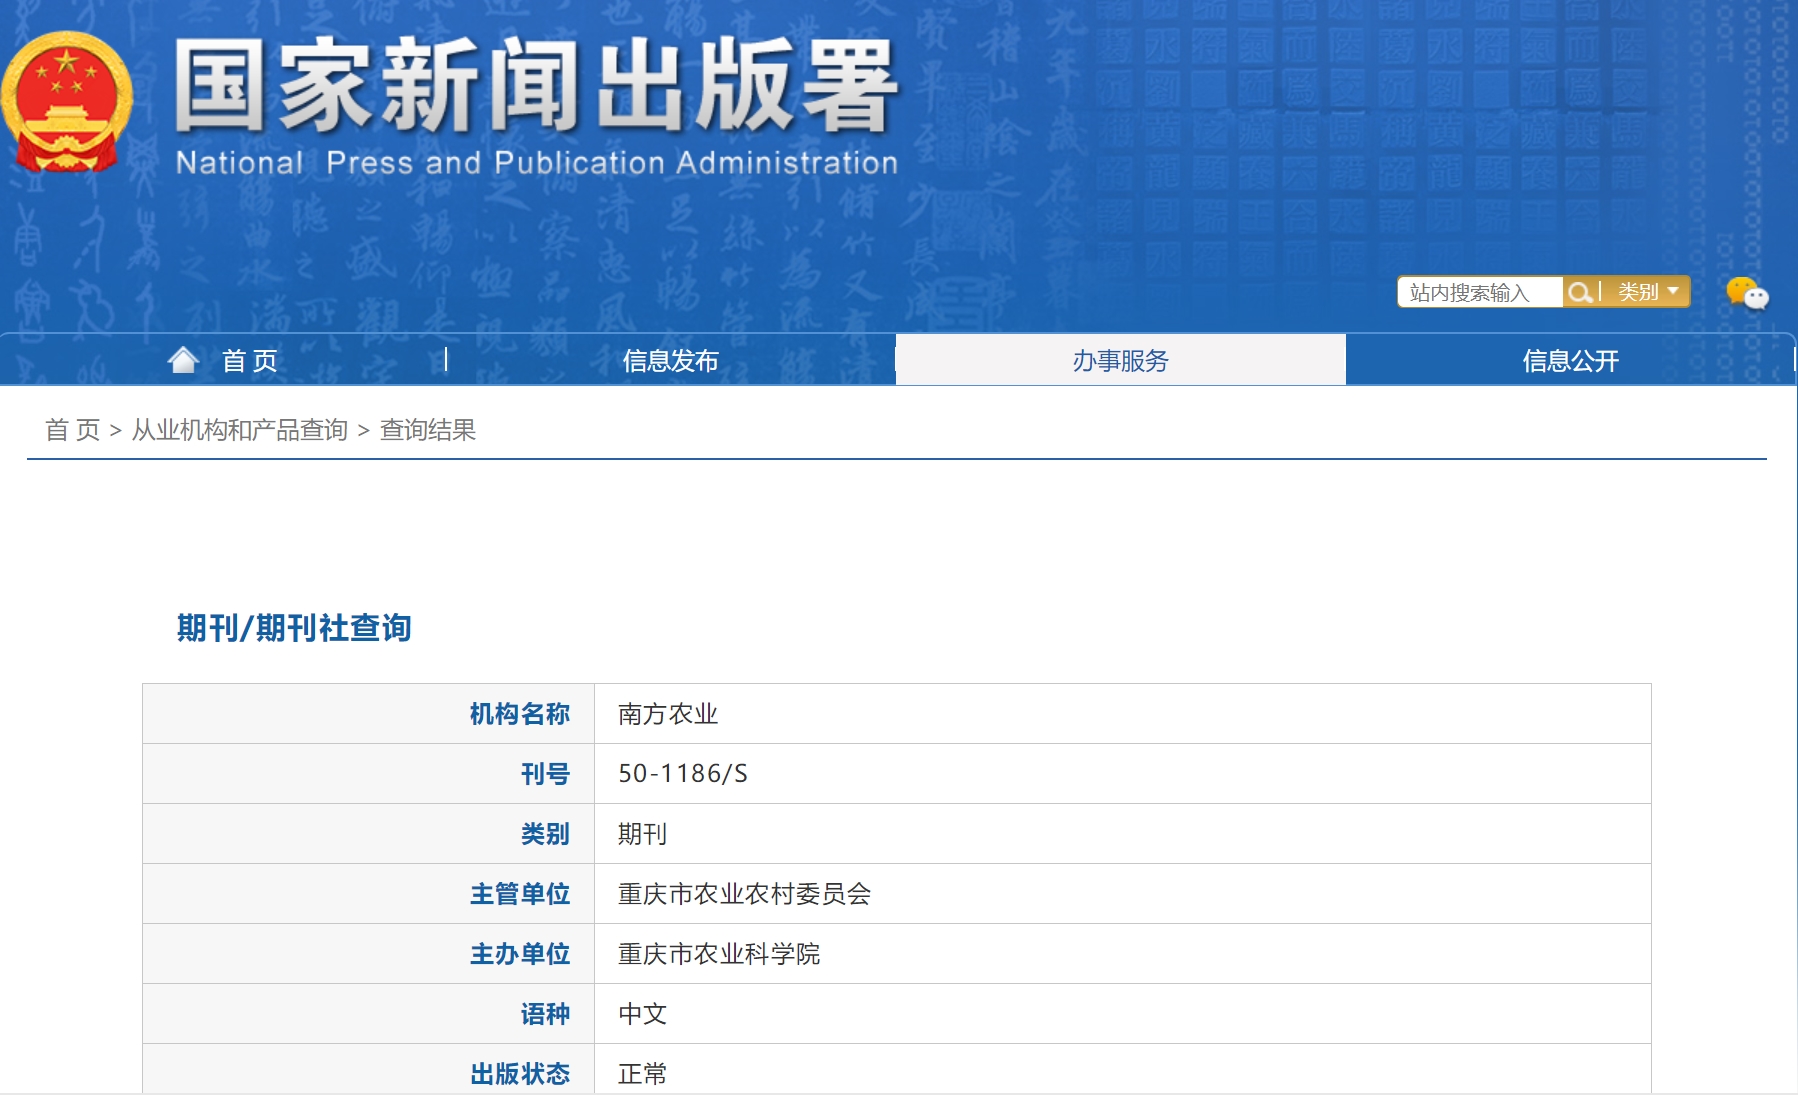Click the 重庆市农业农村委员会 supervisor cell
1798x1095 pixels.
744,894
